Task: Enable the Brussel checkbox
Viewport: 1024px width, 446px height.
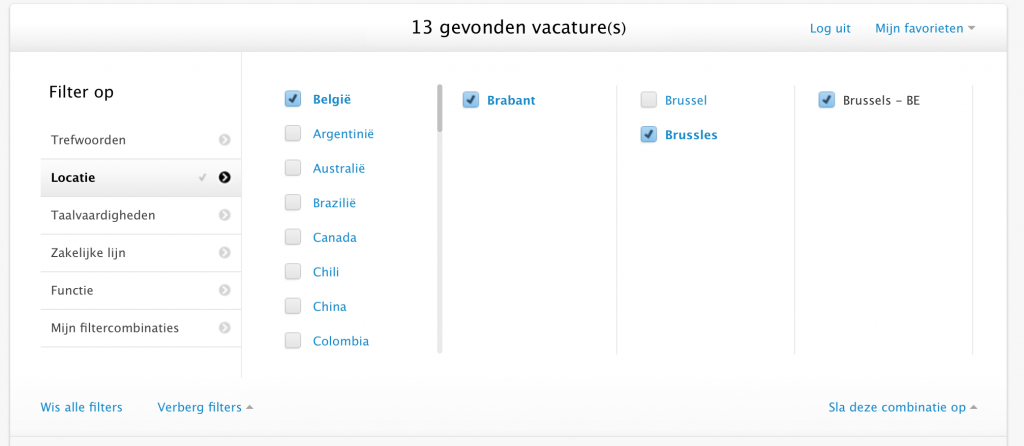Action: click(649, 100)
